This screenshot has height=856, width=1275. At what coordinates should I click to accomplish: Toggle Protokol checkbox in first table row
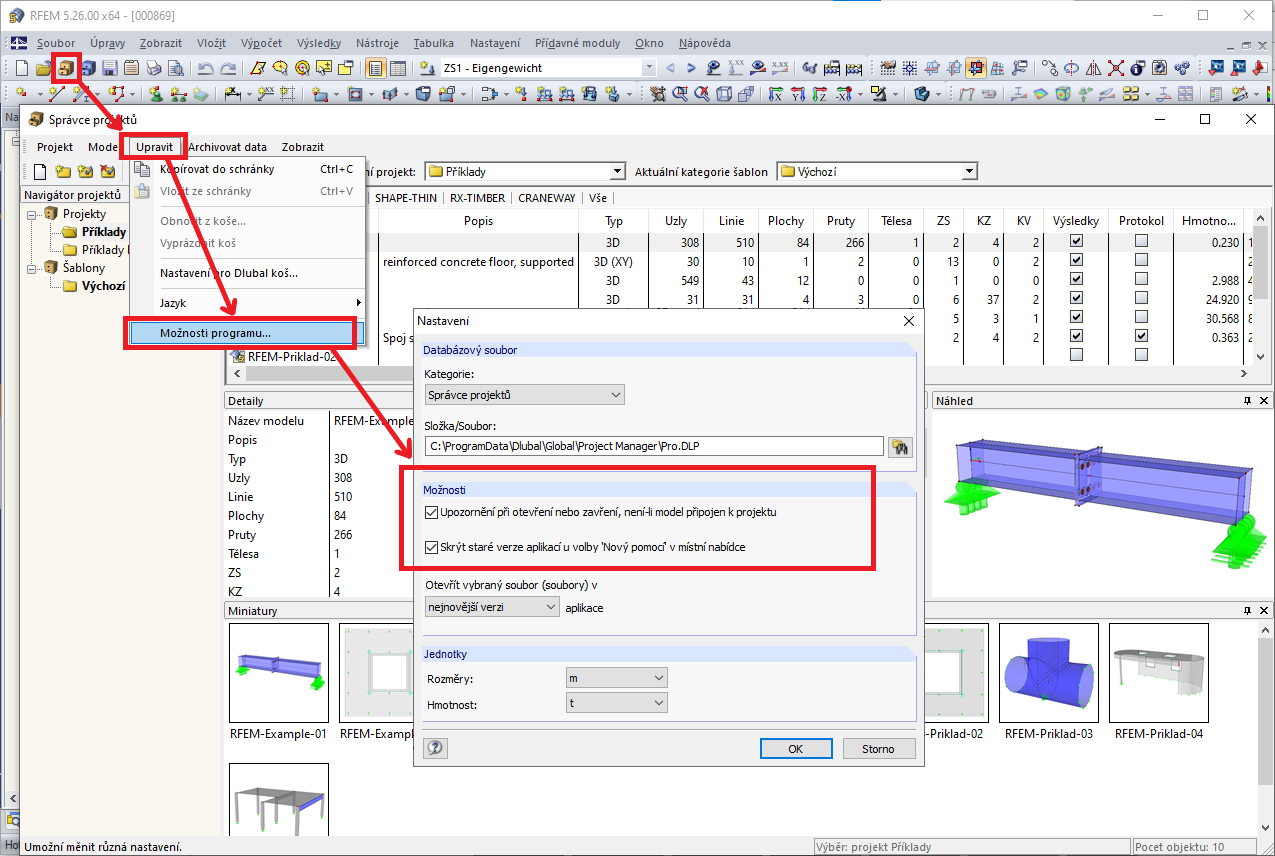pos(1141,242)
